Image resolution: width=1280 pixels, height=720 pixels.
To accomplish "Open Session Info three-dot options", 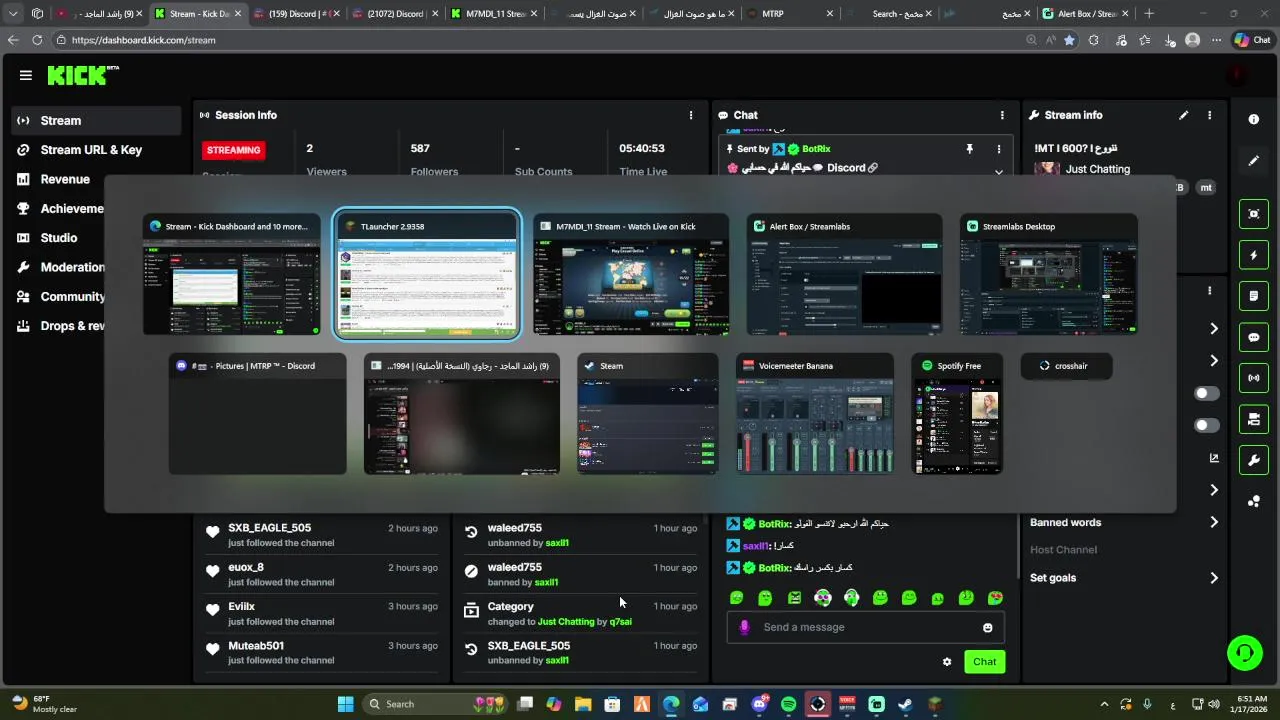I will pos(690,115).
